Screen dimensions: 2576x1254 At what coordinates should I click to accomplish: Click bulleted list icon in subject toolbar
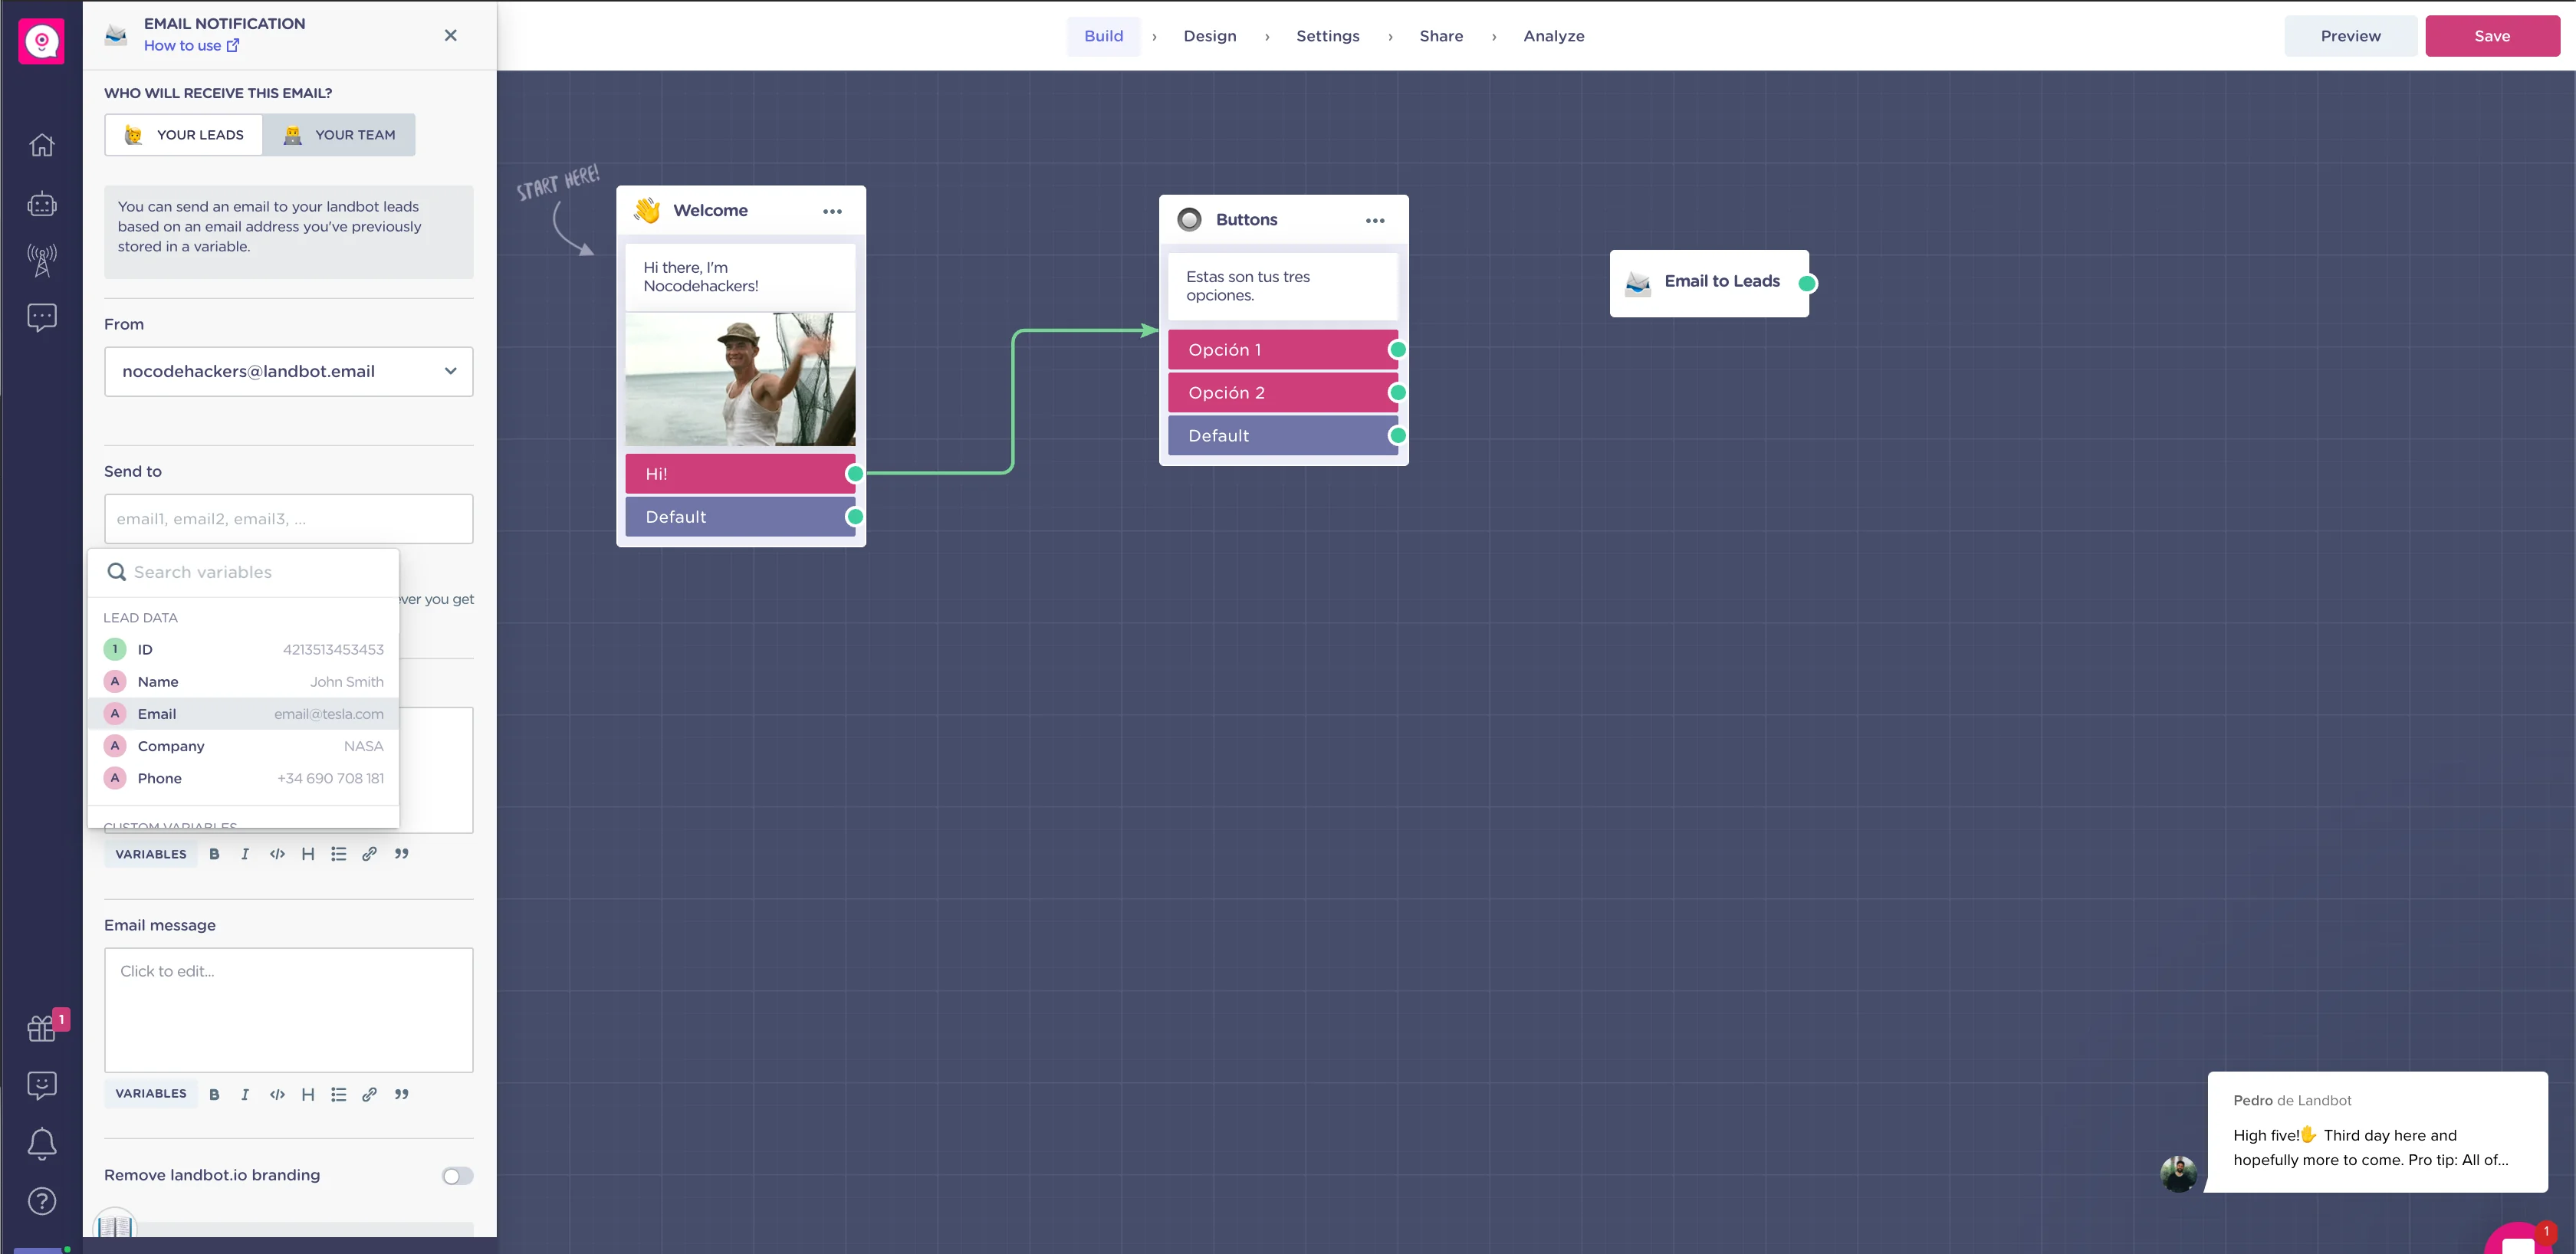pyautogui.click(x=339, y=854)
